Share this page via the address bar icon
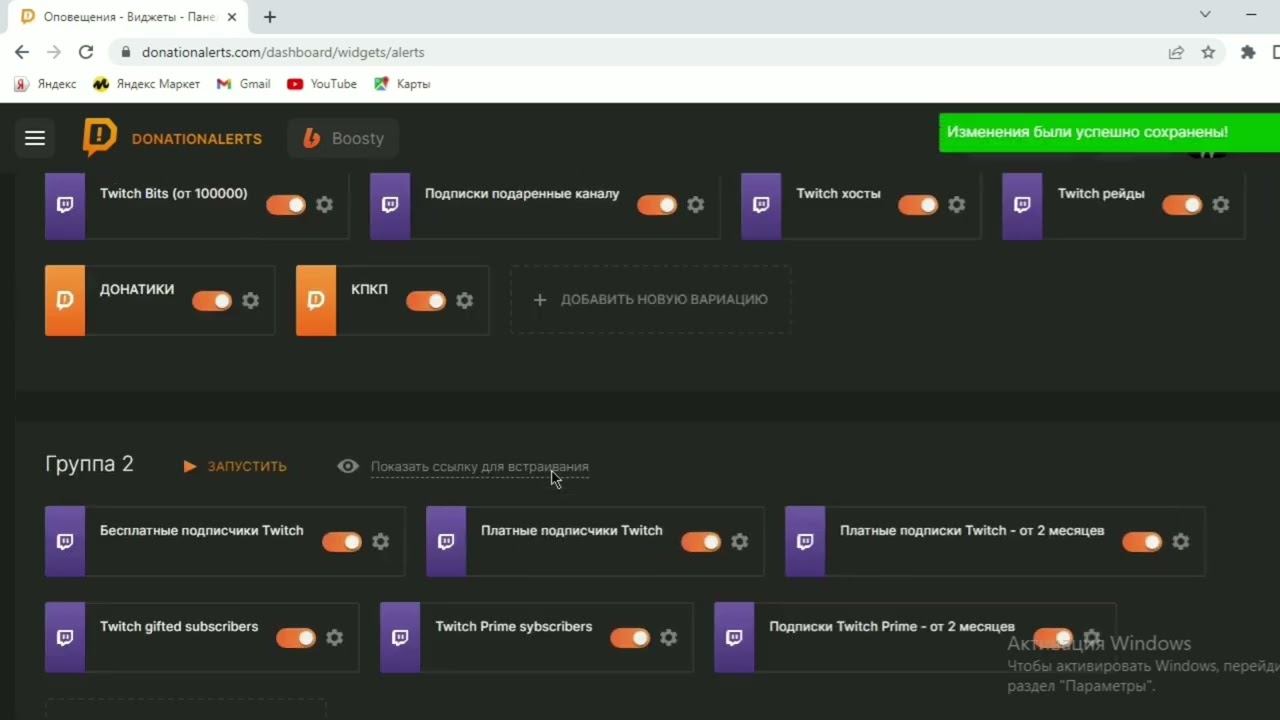This screenshot has height=720, width=1280. click(1176, 52)
